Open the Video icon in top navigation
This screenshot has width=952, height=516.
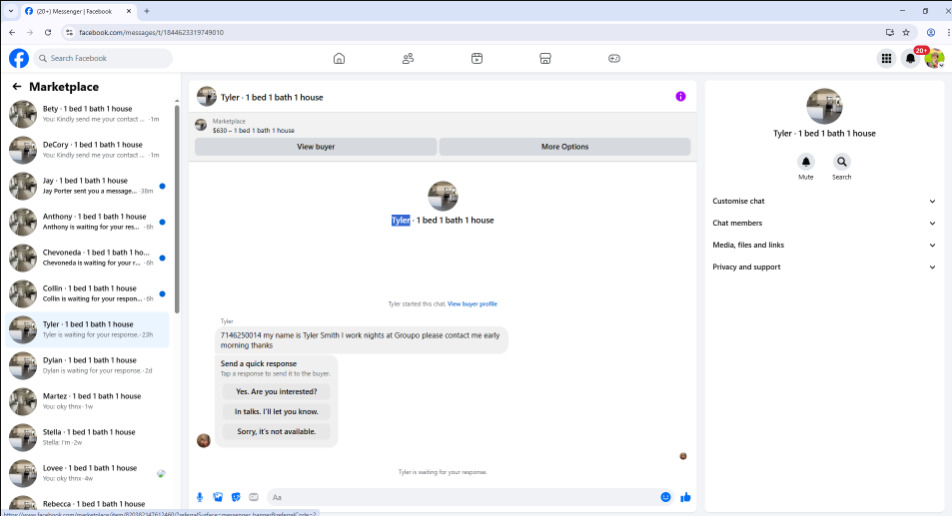coord(477,58)
